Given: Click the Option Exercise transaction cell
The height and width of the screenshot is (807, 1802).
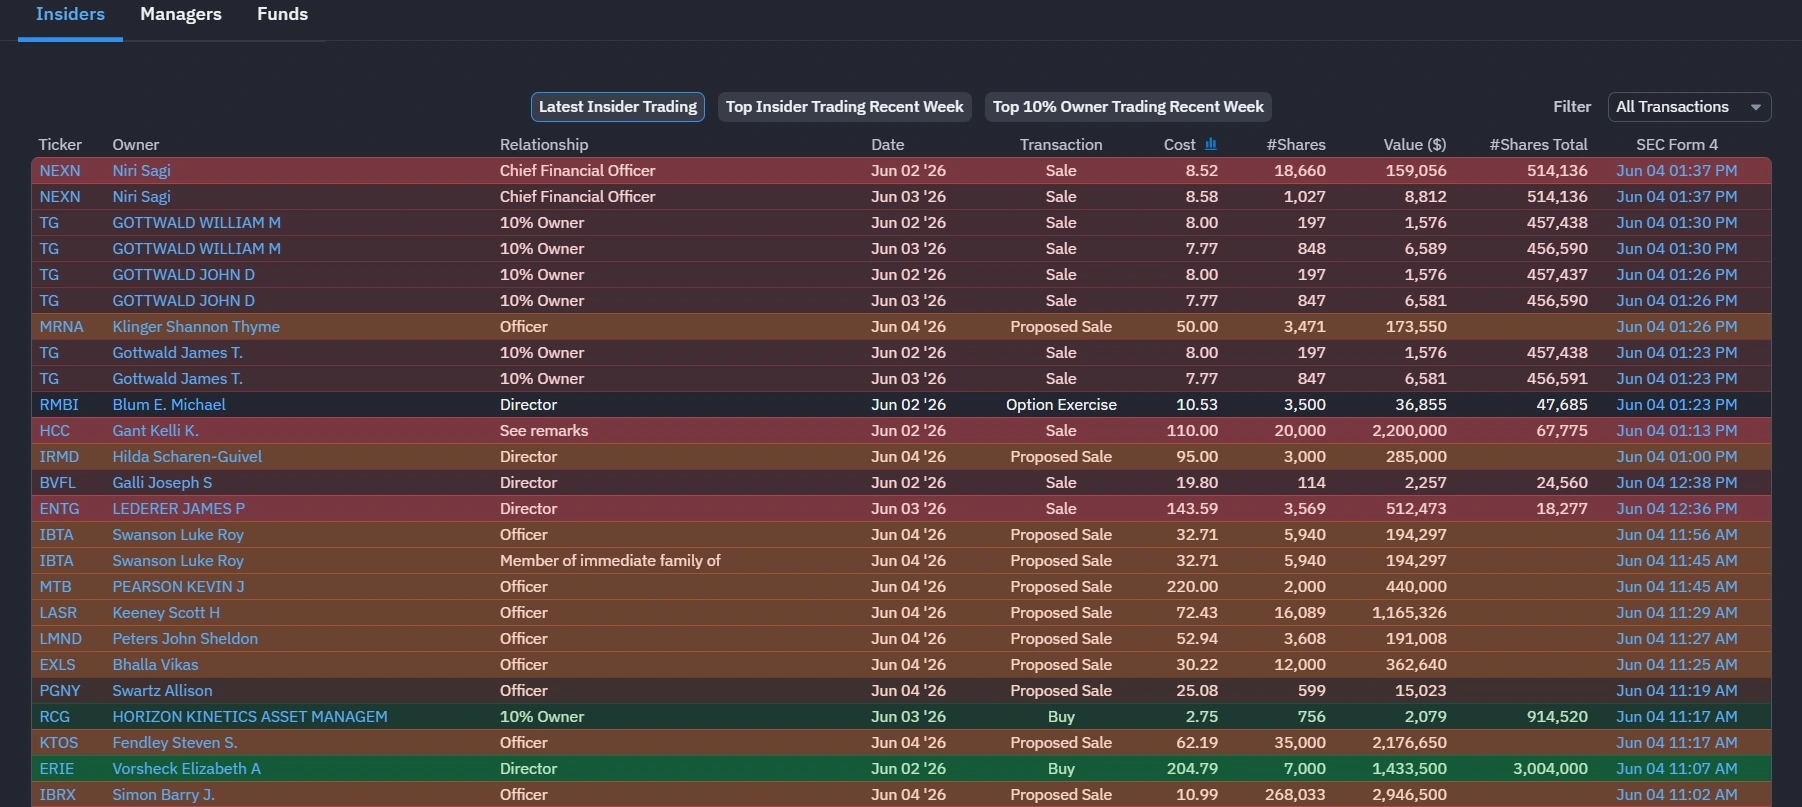Looking at the screenshot, I should pos(1061,405).
